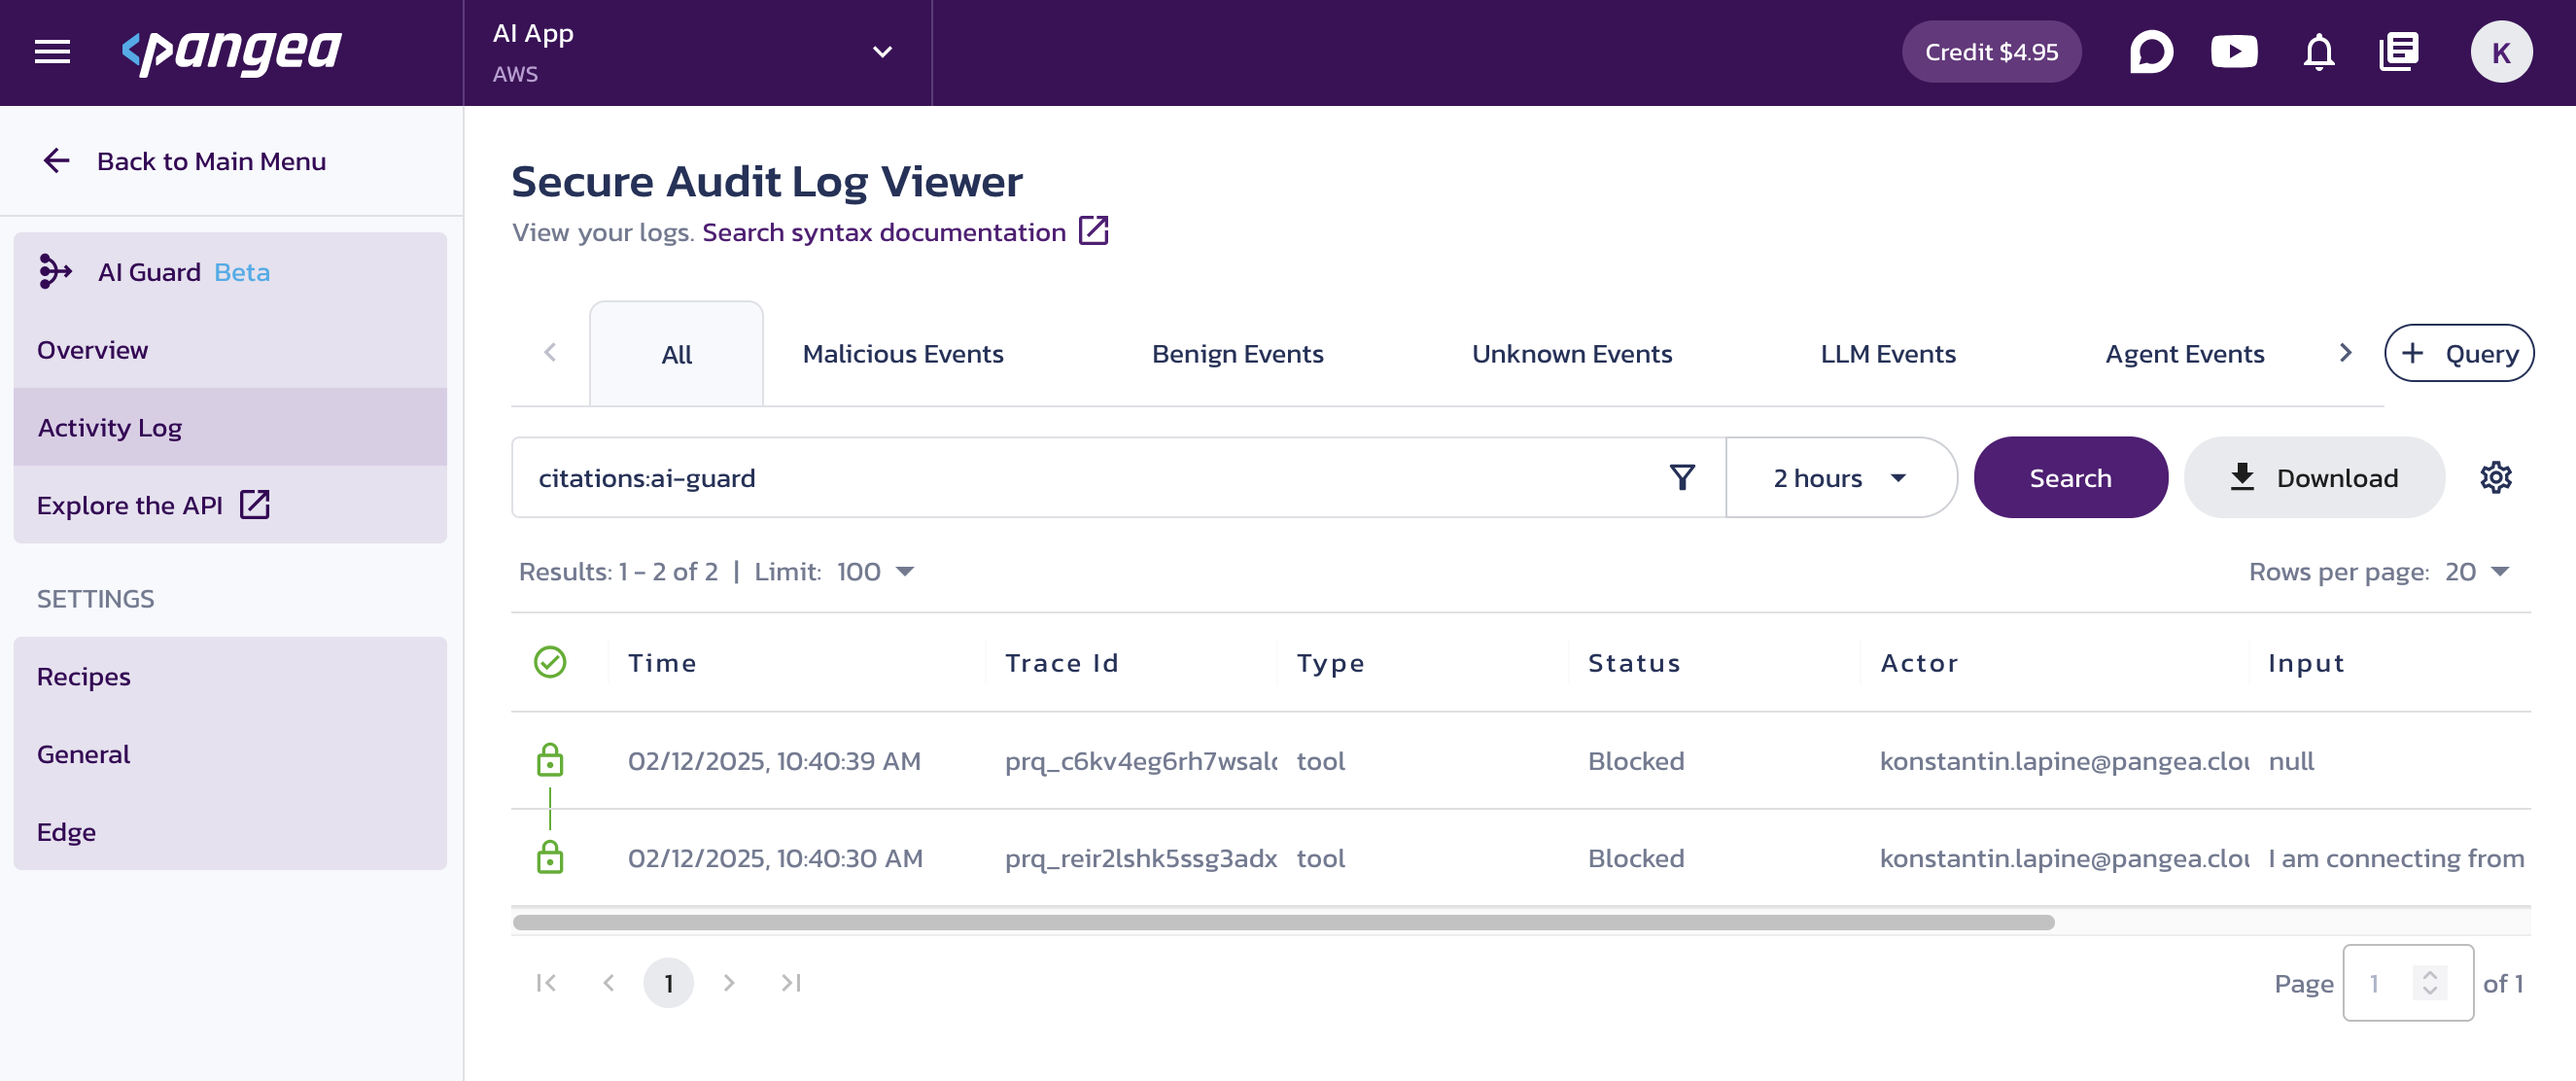Go to next page of results
The image size is (2576, 1081).
[729, 983]
